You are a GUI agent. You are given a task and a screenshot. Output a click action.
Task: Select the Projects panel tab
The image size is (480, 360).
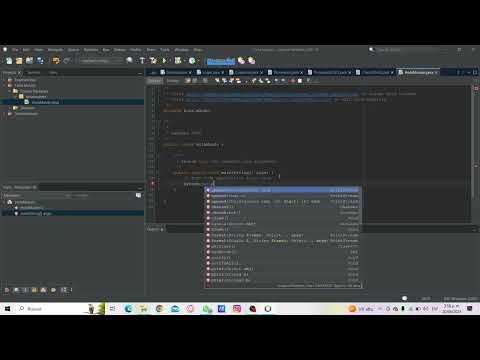tap(10, 72)
